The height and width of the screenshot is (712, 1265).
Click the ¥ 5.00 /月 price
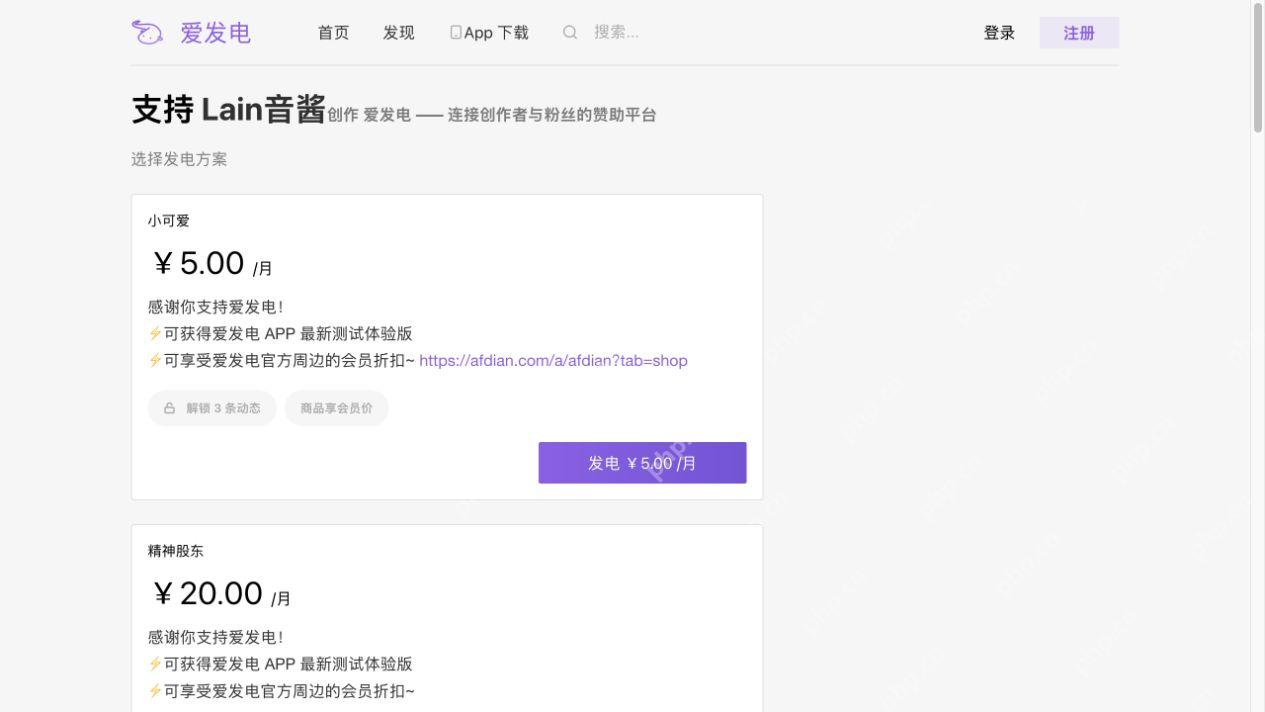(x=212, y=264)
